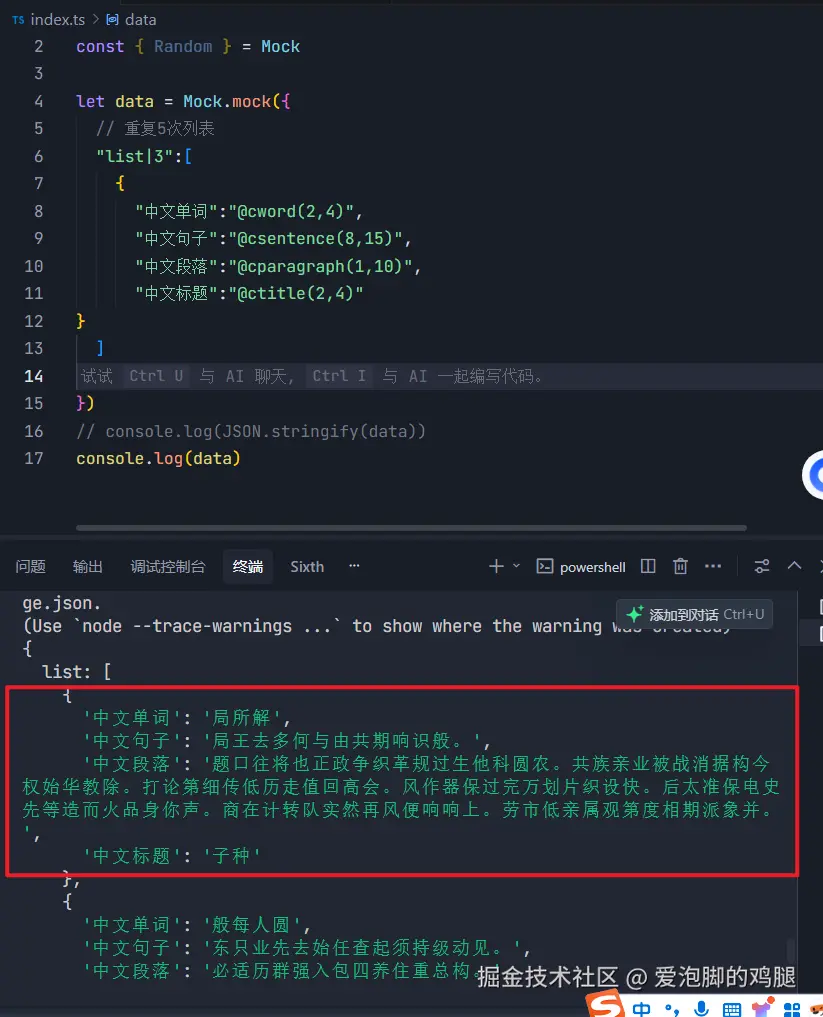
Task: Click terminal output '般每人圆'
Action: coord(252,924)
